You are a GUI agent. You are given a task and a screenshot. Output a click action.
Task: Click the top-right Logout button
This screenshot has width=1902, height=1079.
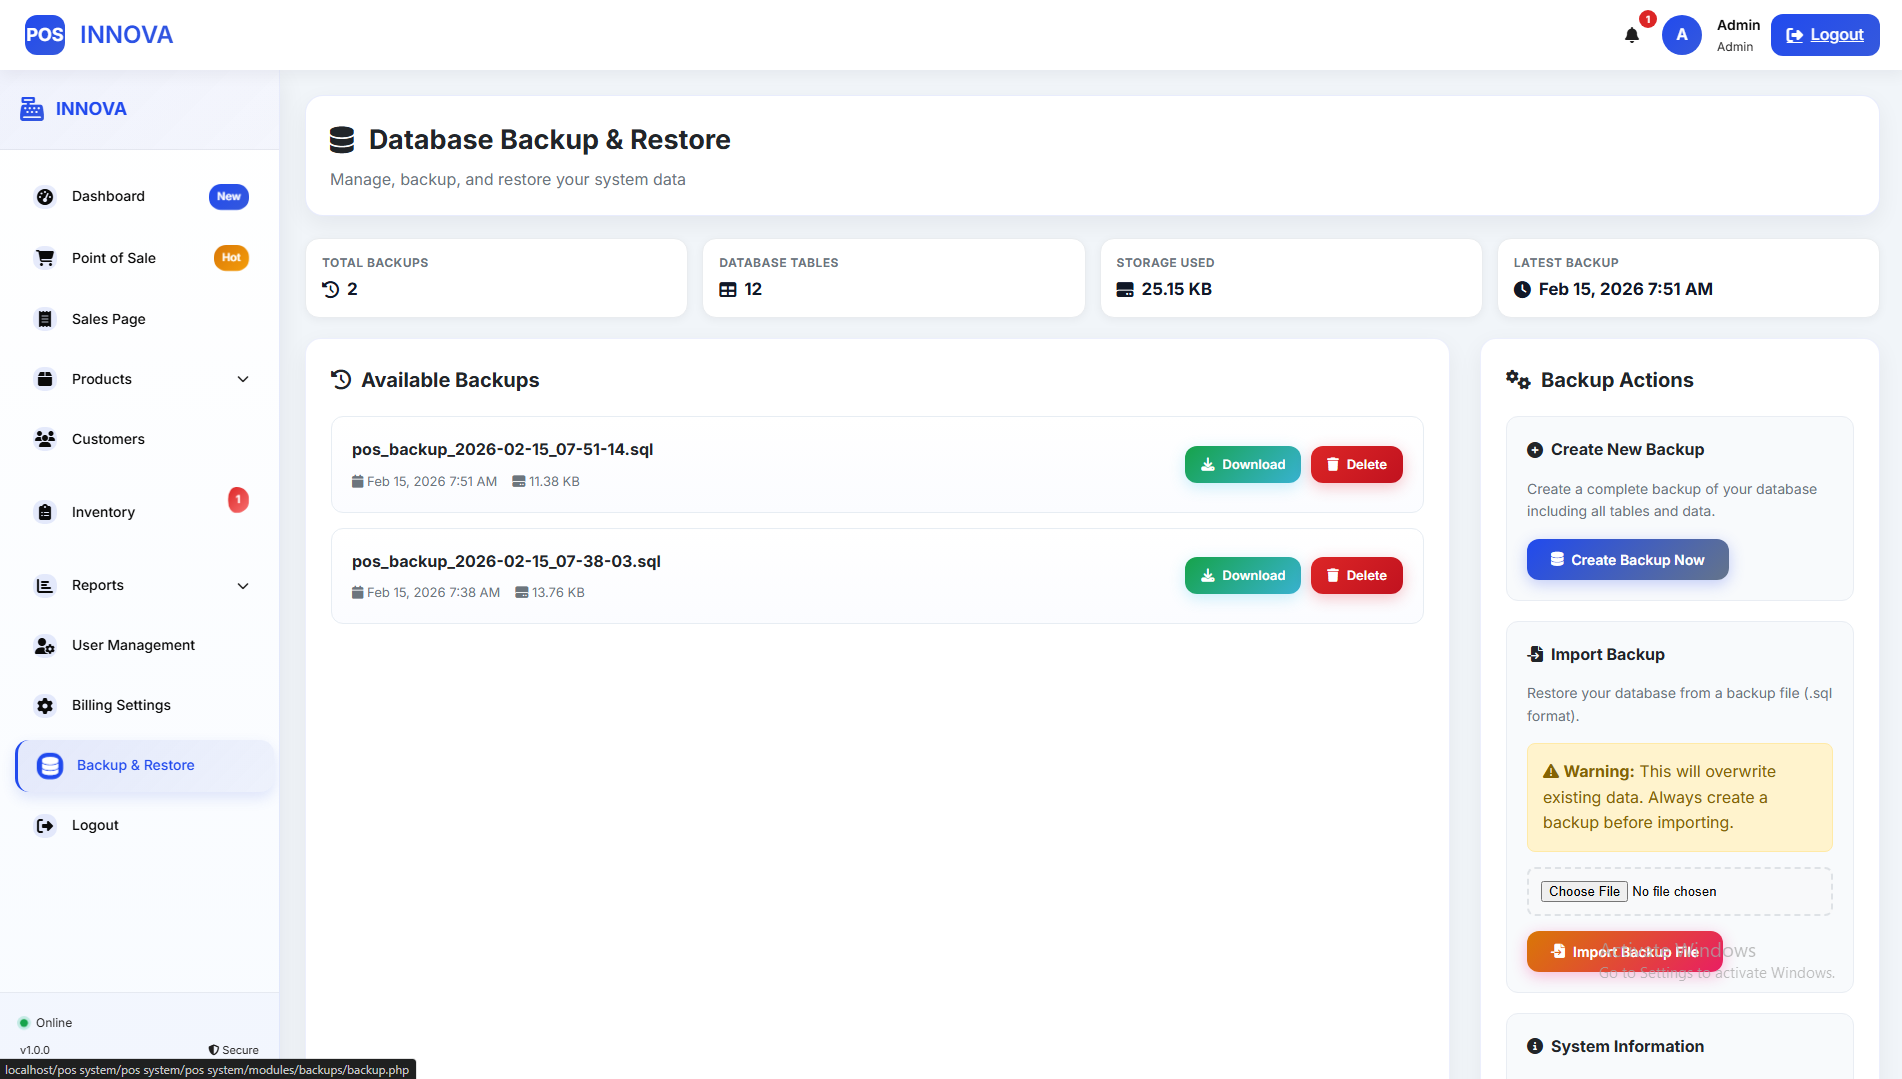(1824, 35)
